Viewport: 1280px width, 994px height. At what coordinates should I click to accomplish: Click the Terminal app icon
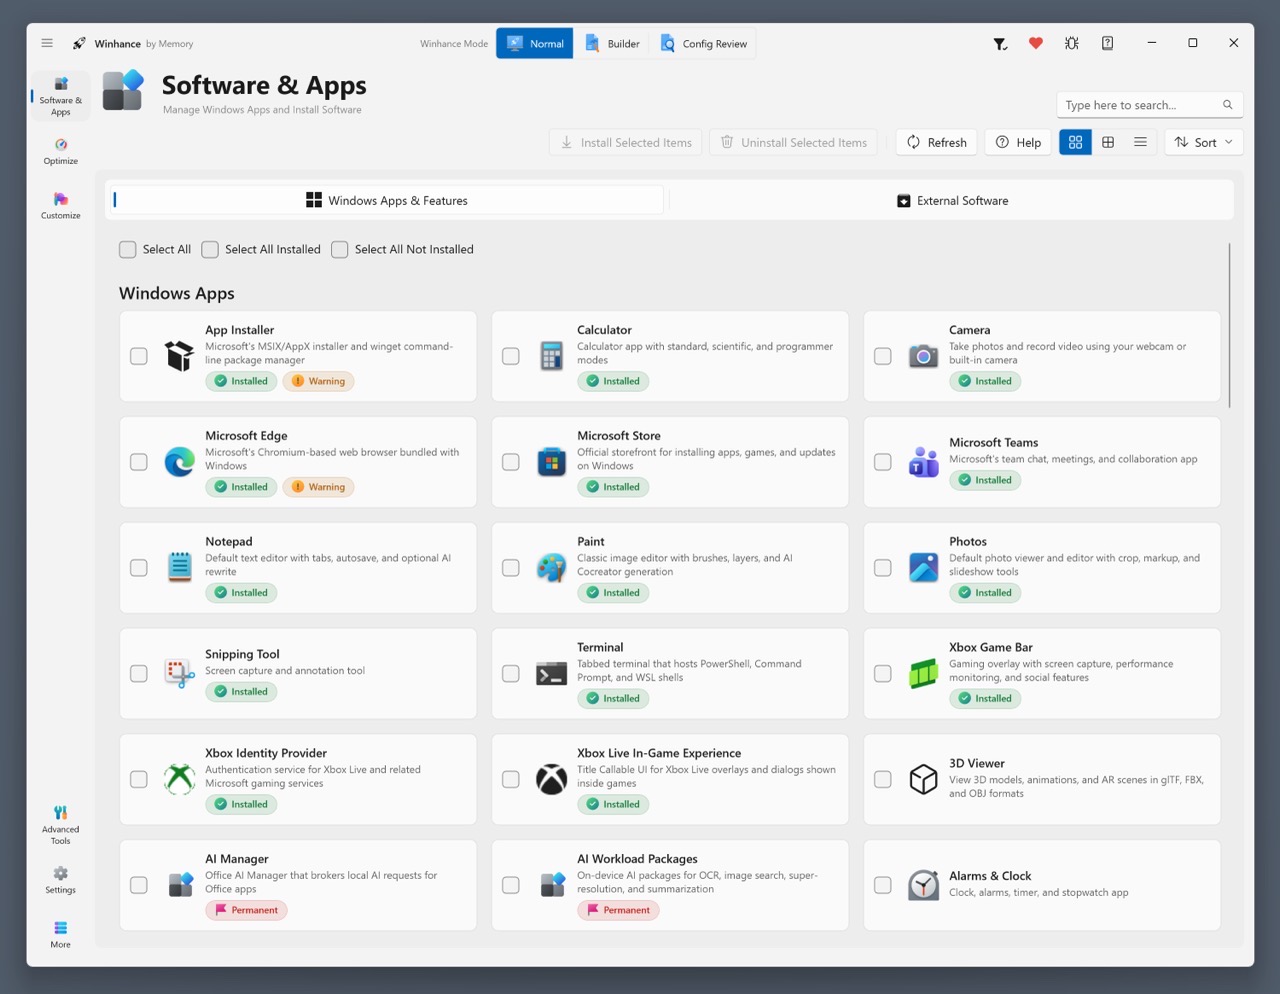552,673
